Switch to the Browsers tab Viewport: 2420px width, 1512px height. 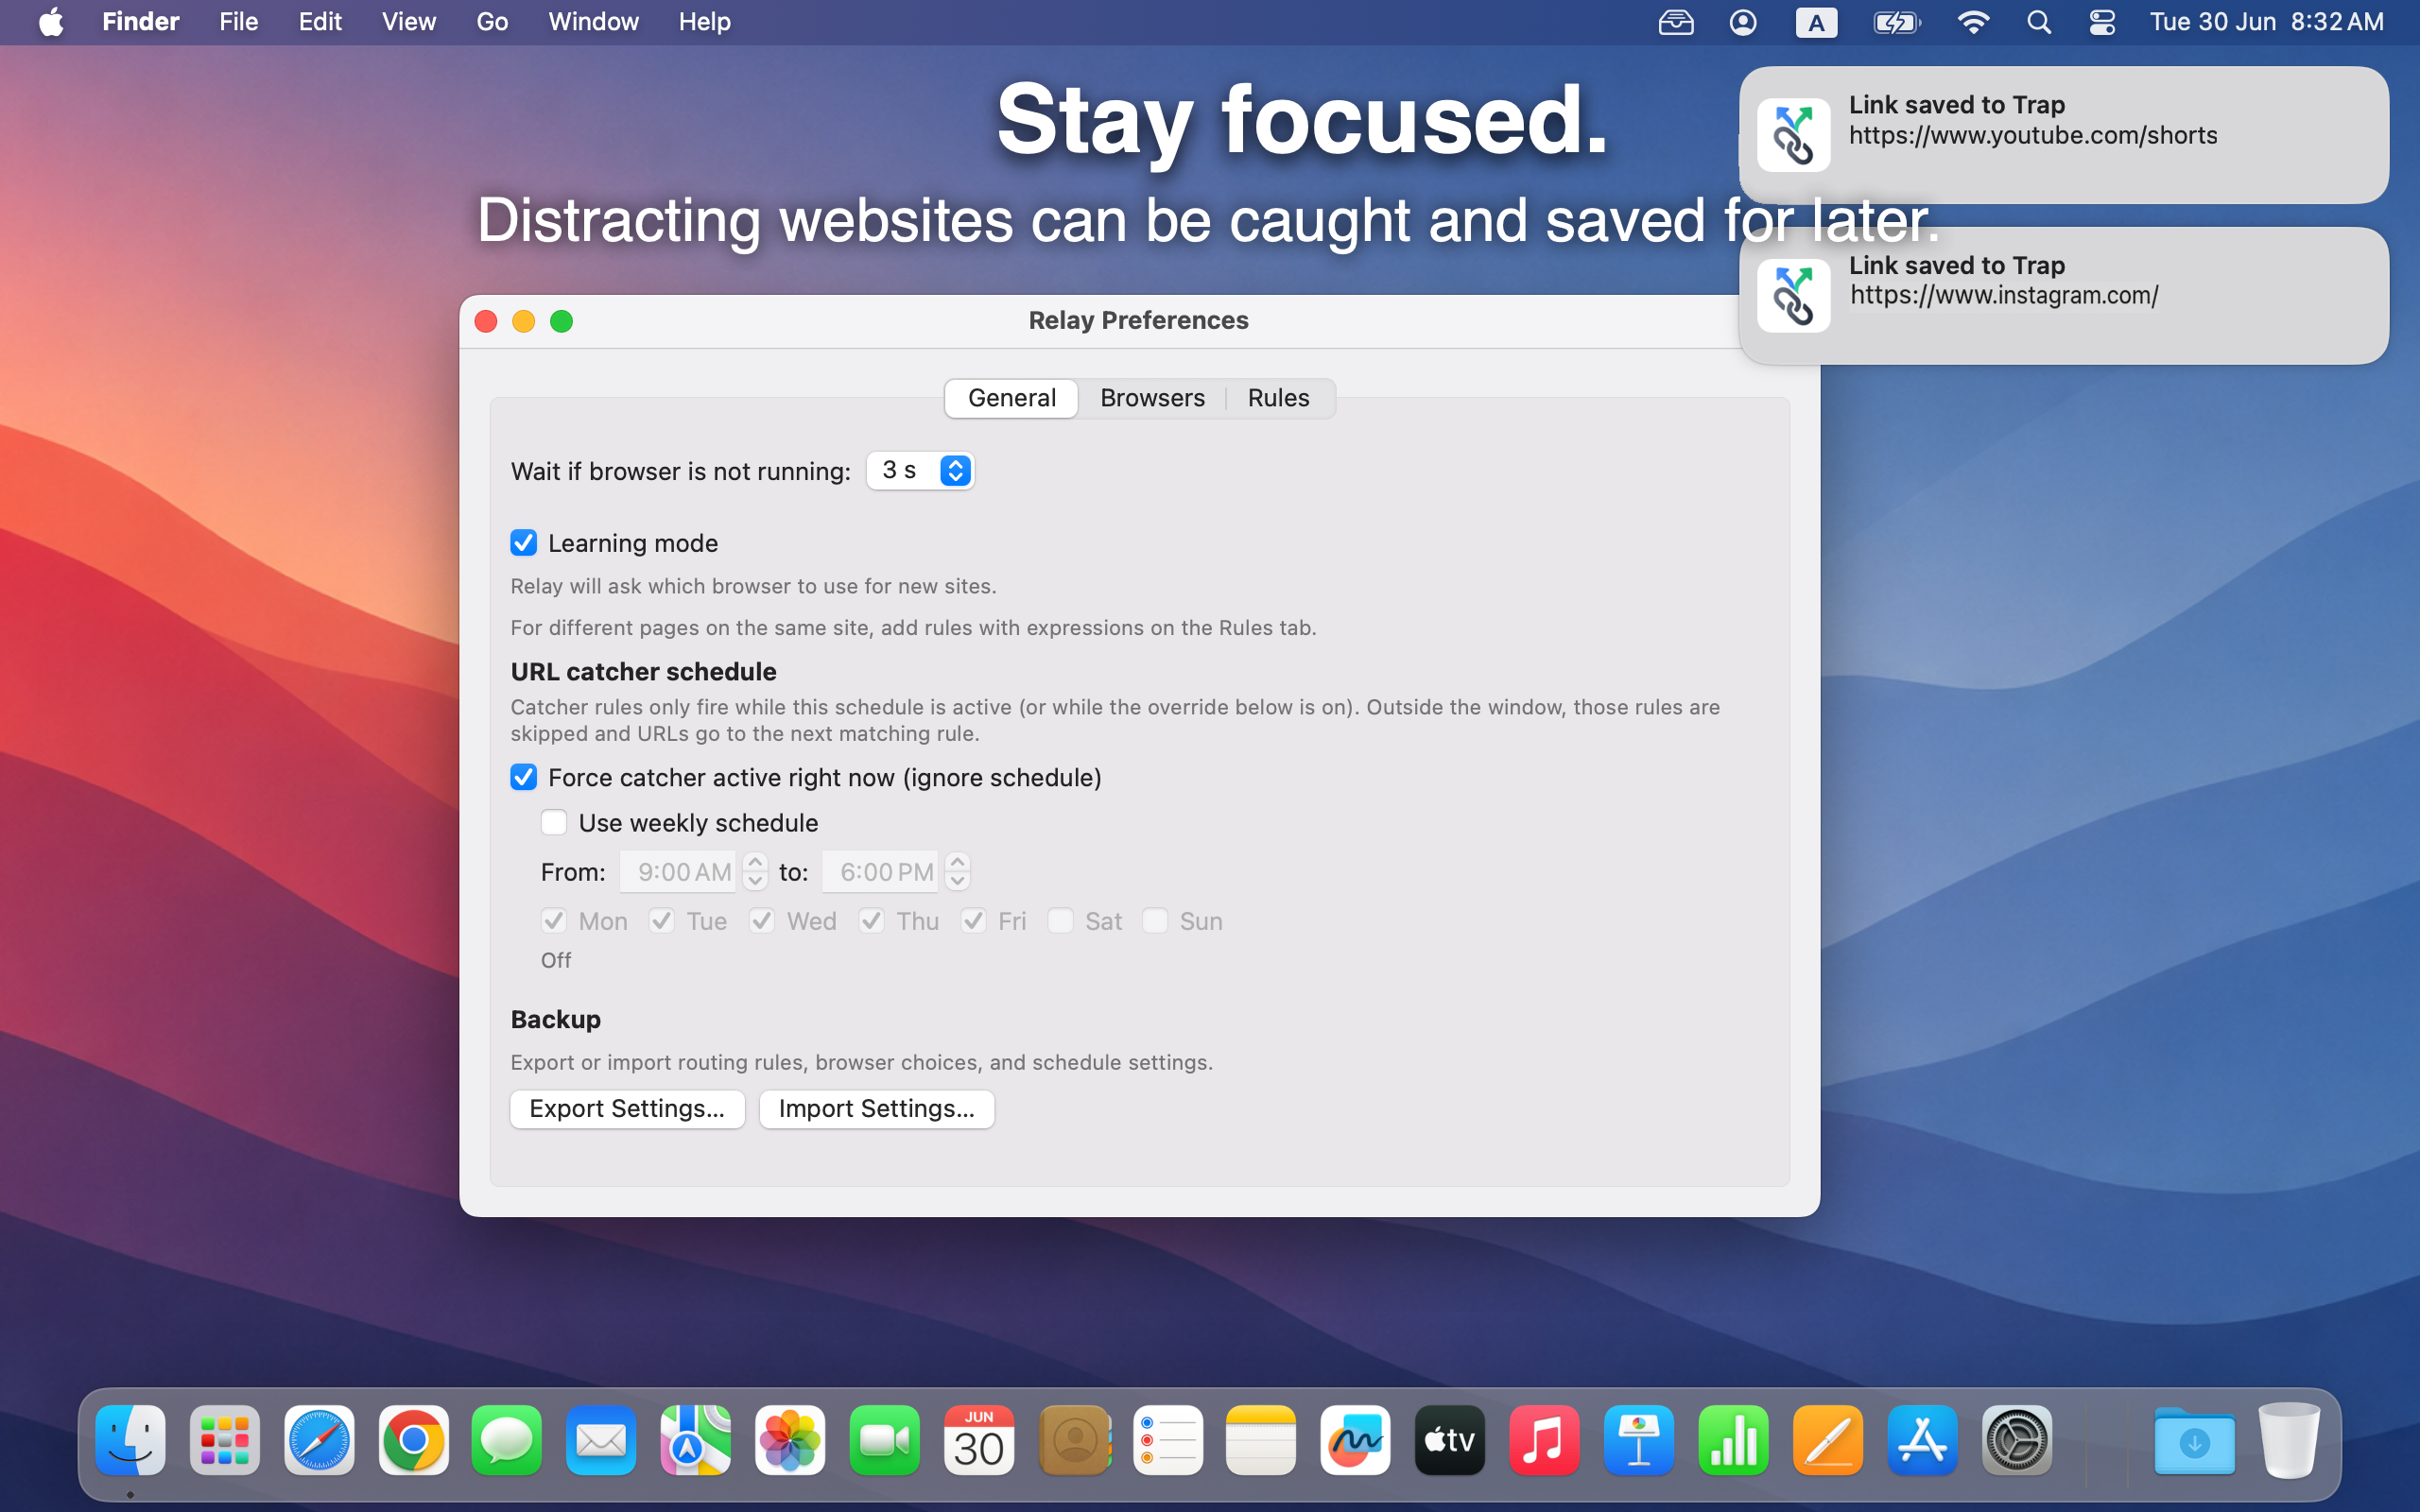(x=1152, y=398)
